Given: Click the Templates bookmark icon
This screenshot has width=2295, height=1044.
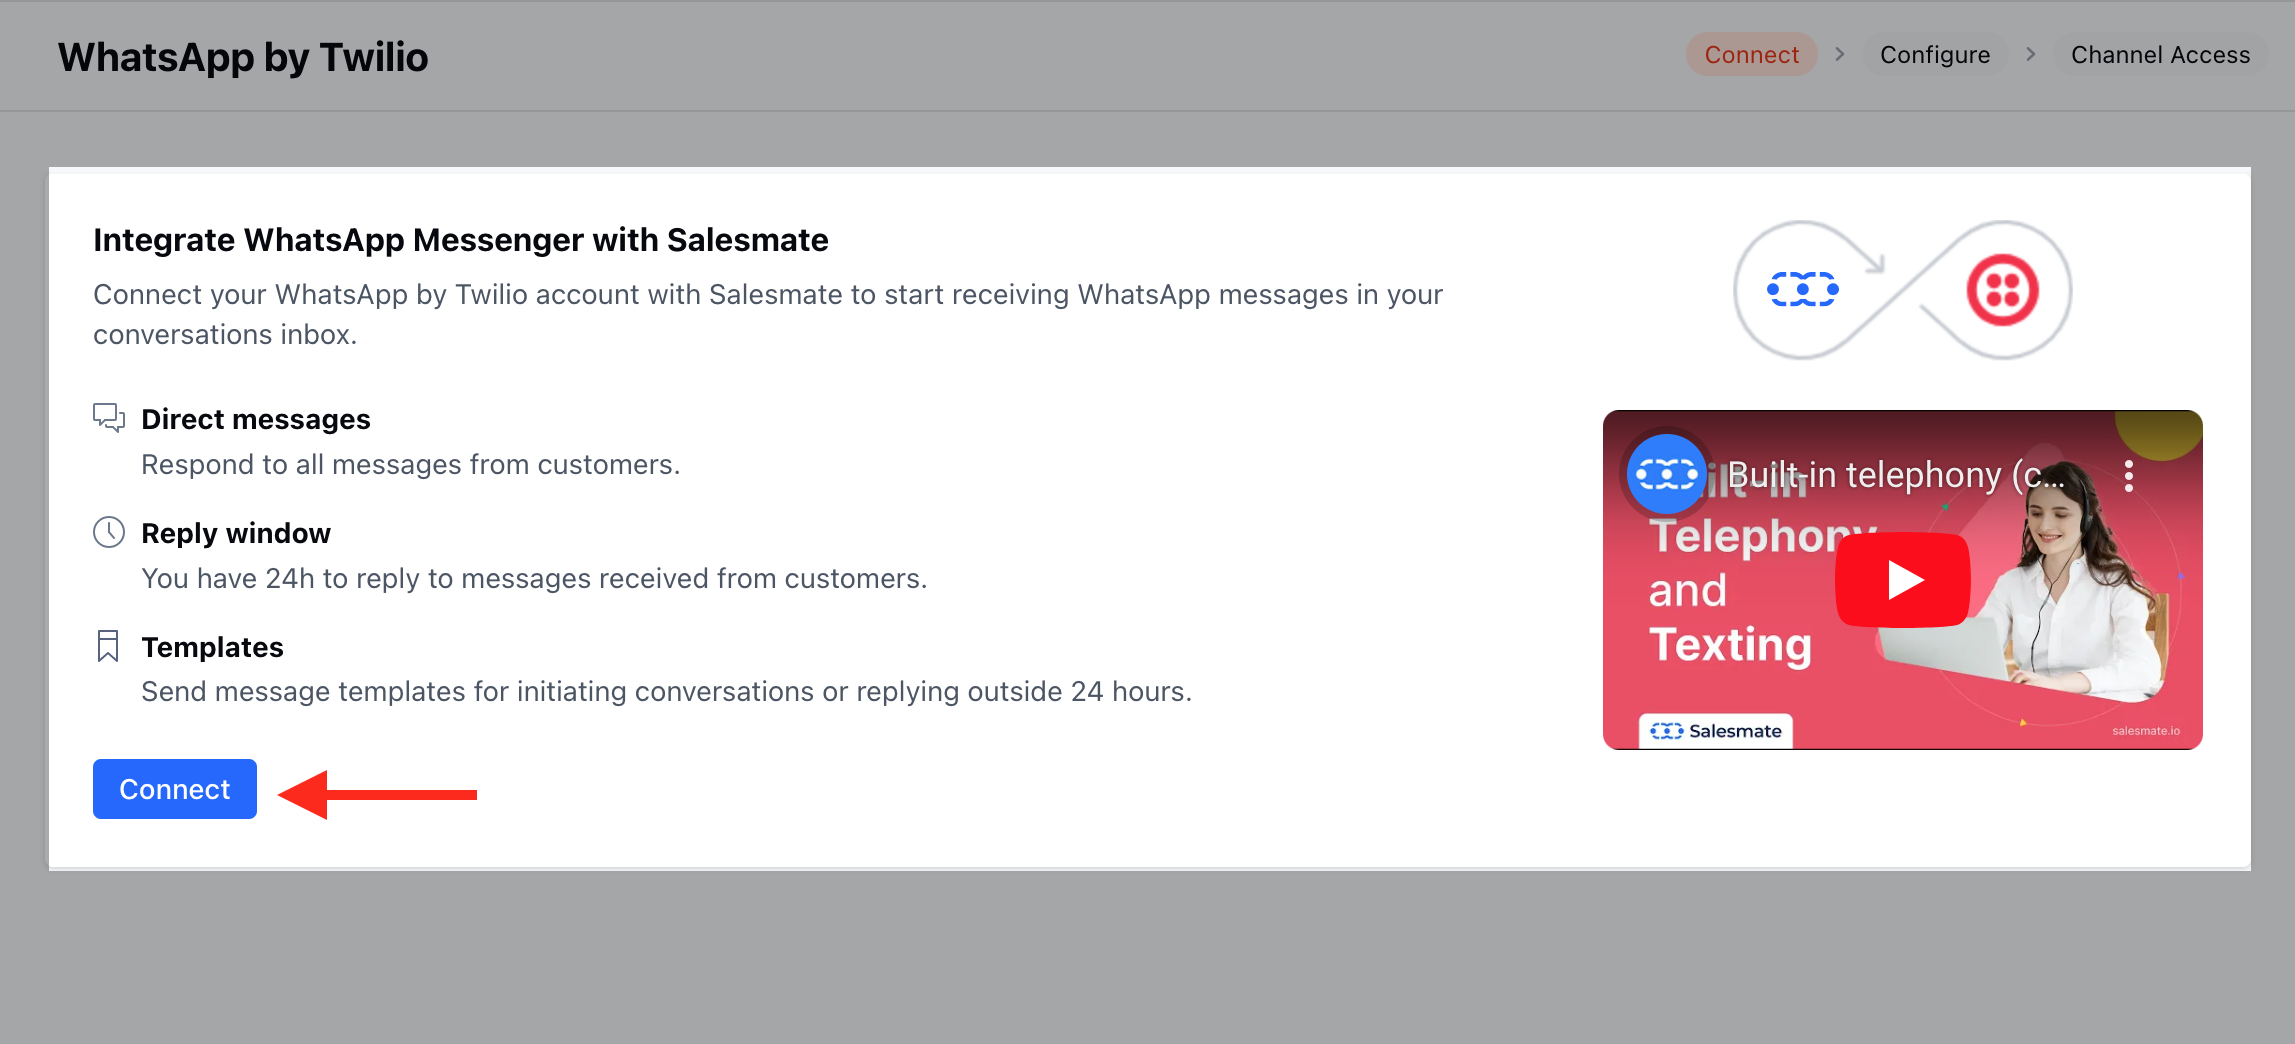Looking at the screenshot, I should pos(108,646).
